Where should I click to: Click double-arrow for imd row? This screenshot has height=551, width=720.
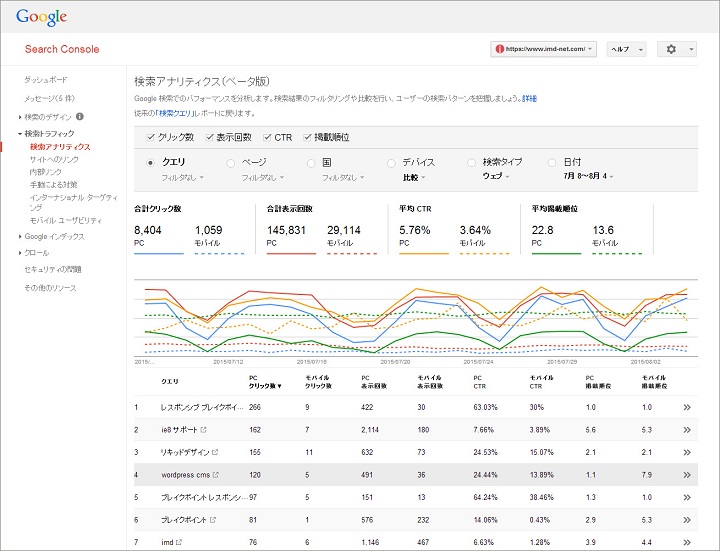[x=687, y=542]
